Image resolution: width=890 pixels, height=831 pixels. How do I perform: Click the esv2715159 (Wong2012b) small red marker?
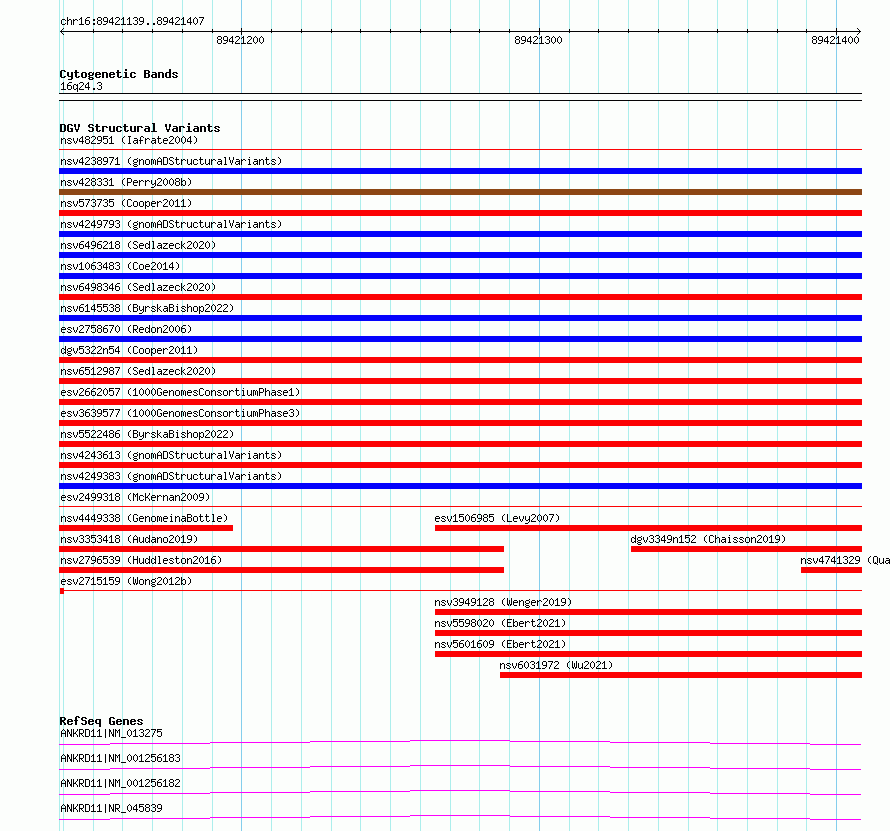click(x=62, y=591)
